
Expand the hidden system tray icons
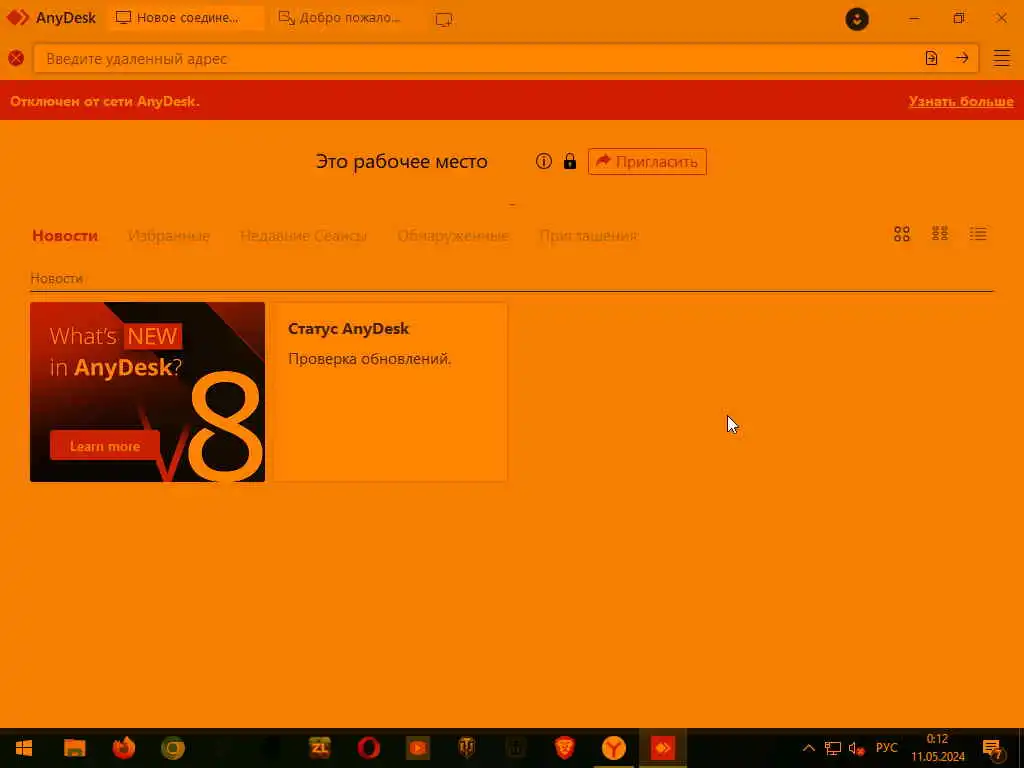coord(808,748)
